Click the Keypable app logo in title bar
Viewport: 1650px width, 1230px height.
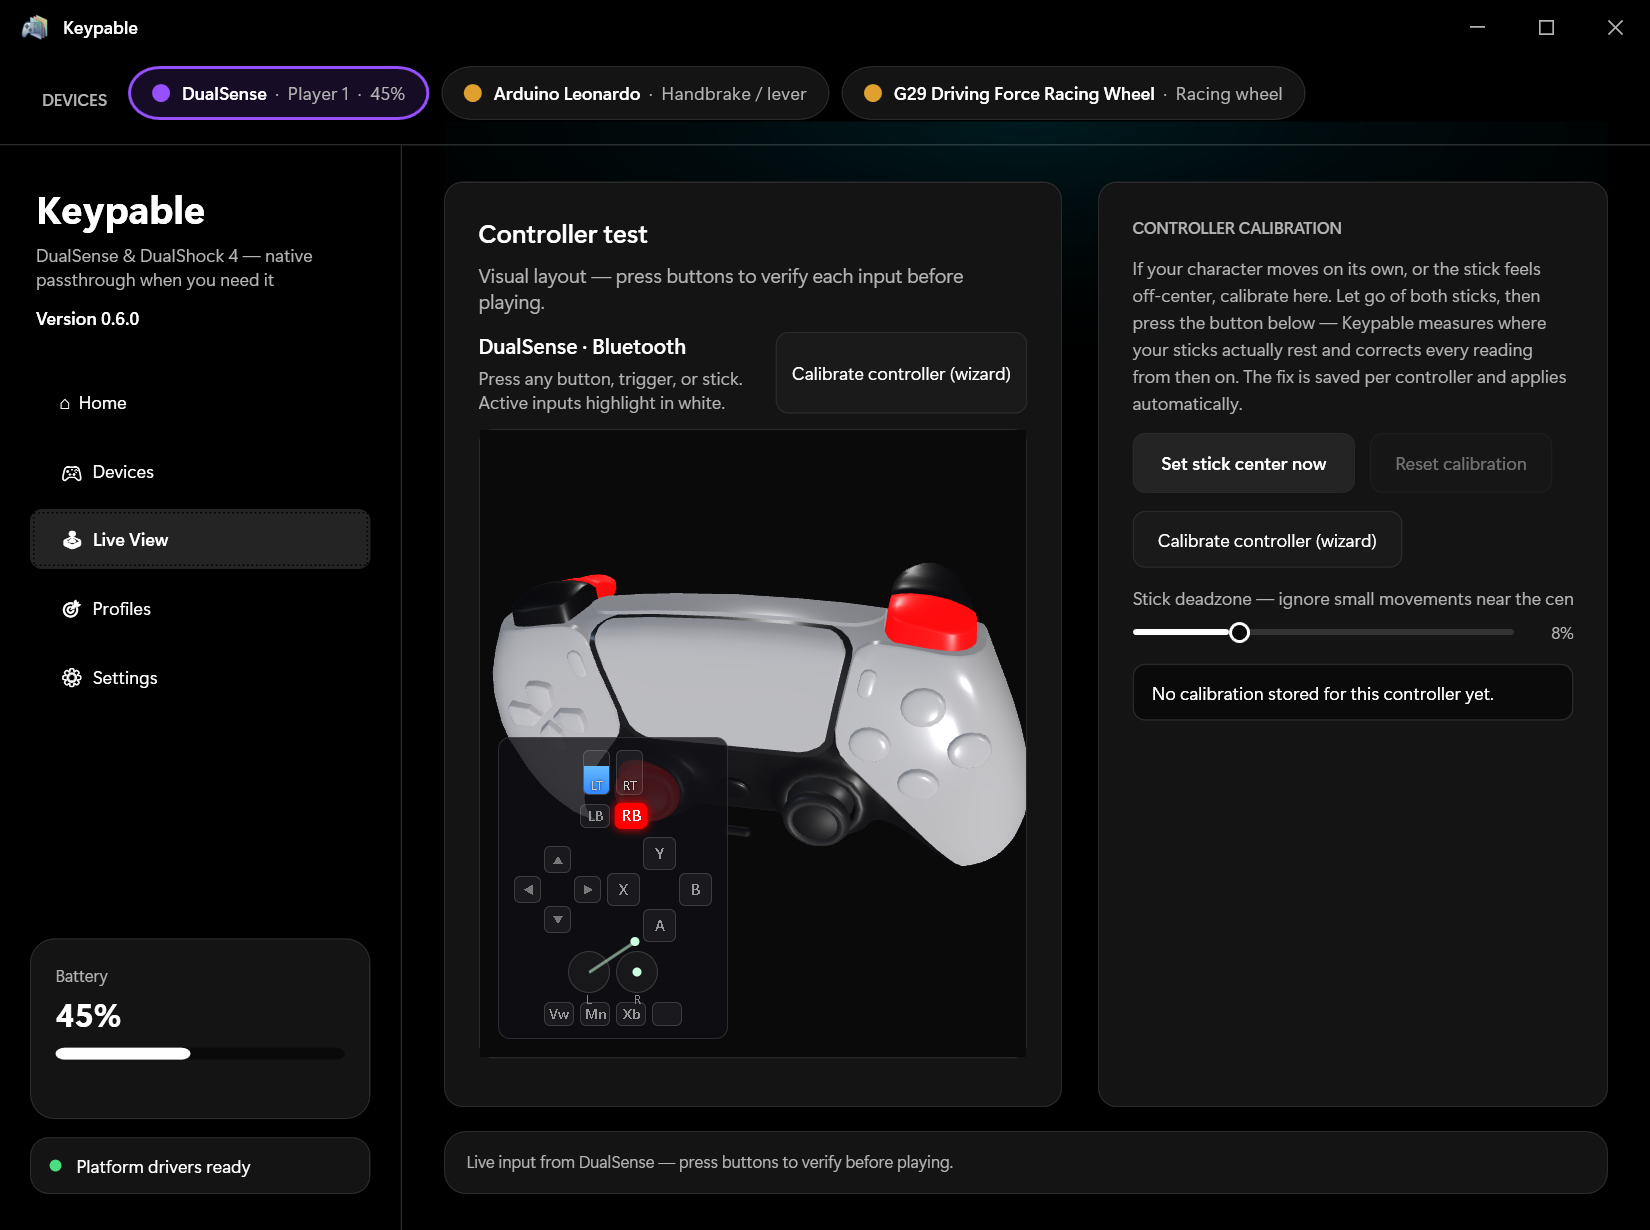[35, 27]
